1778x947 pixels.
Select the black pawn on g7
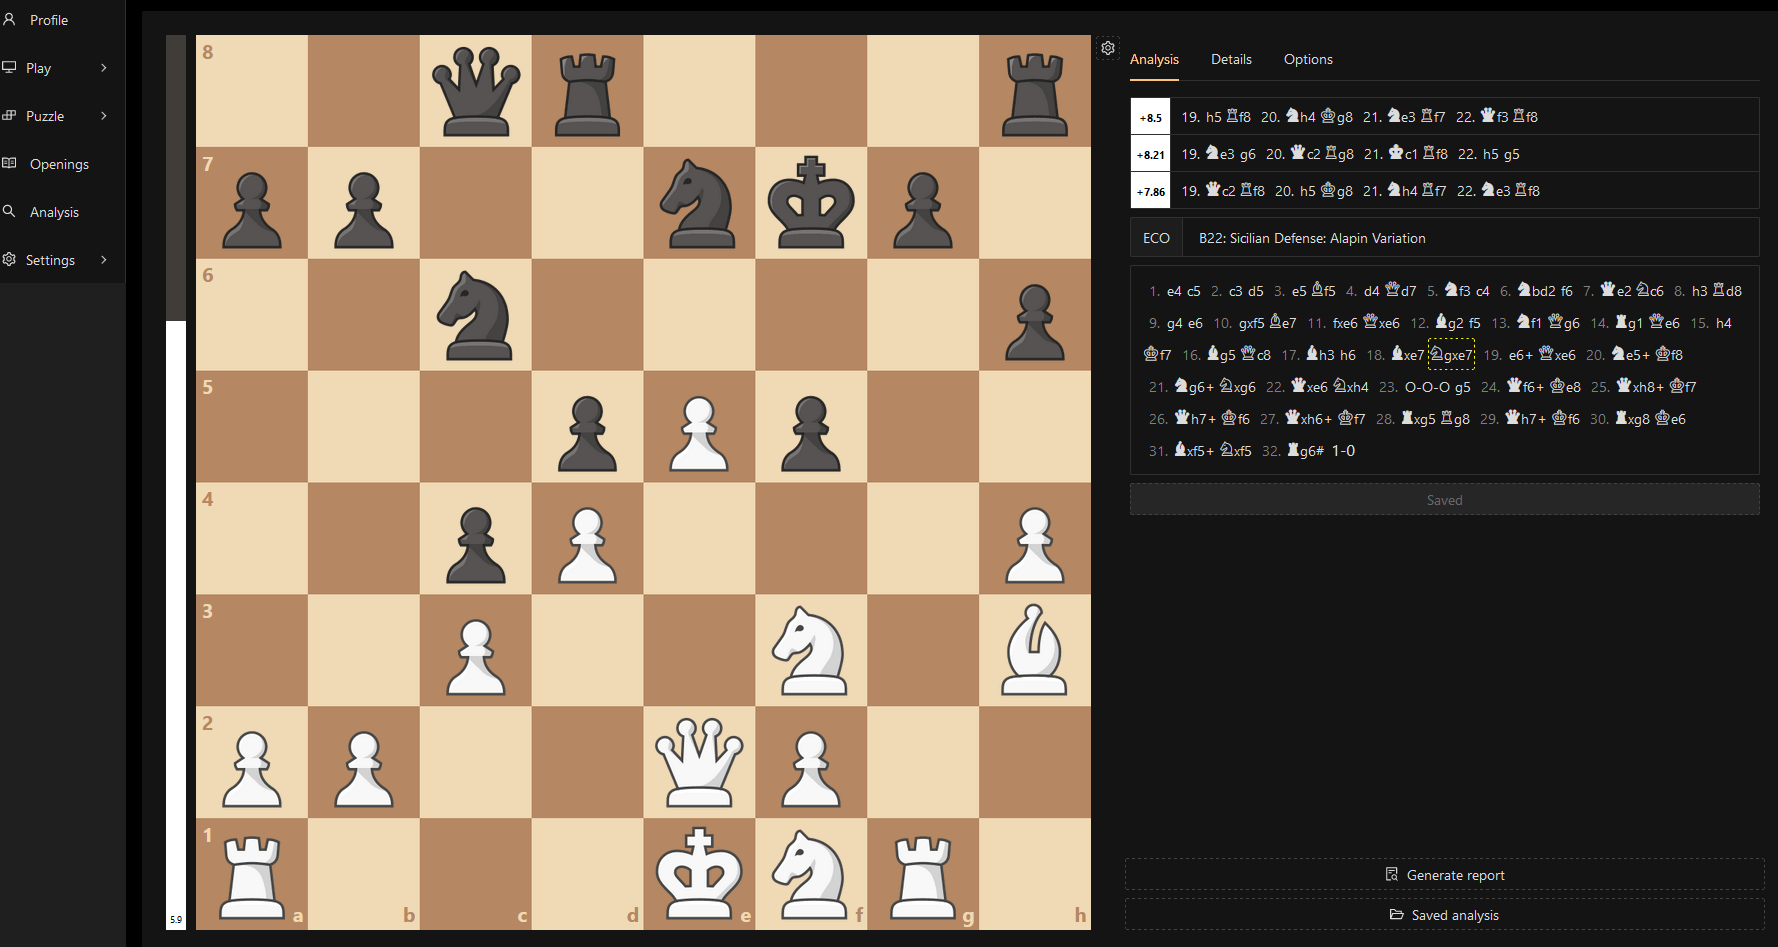pyautogui.click(x=923, y=208)
